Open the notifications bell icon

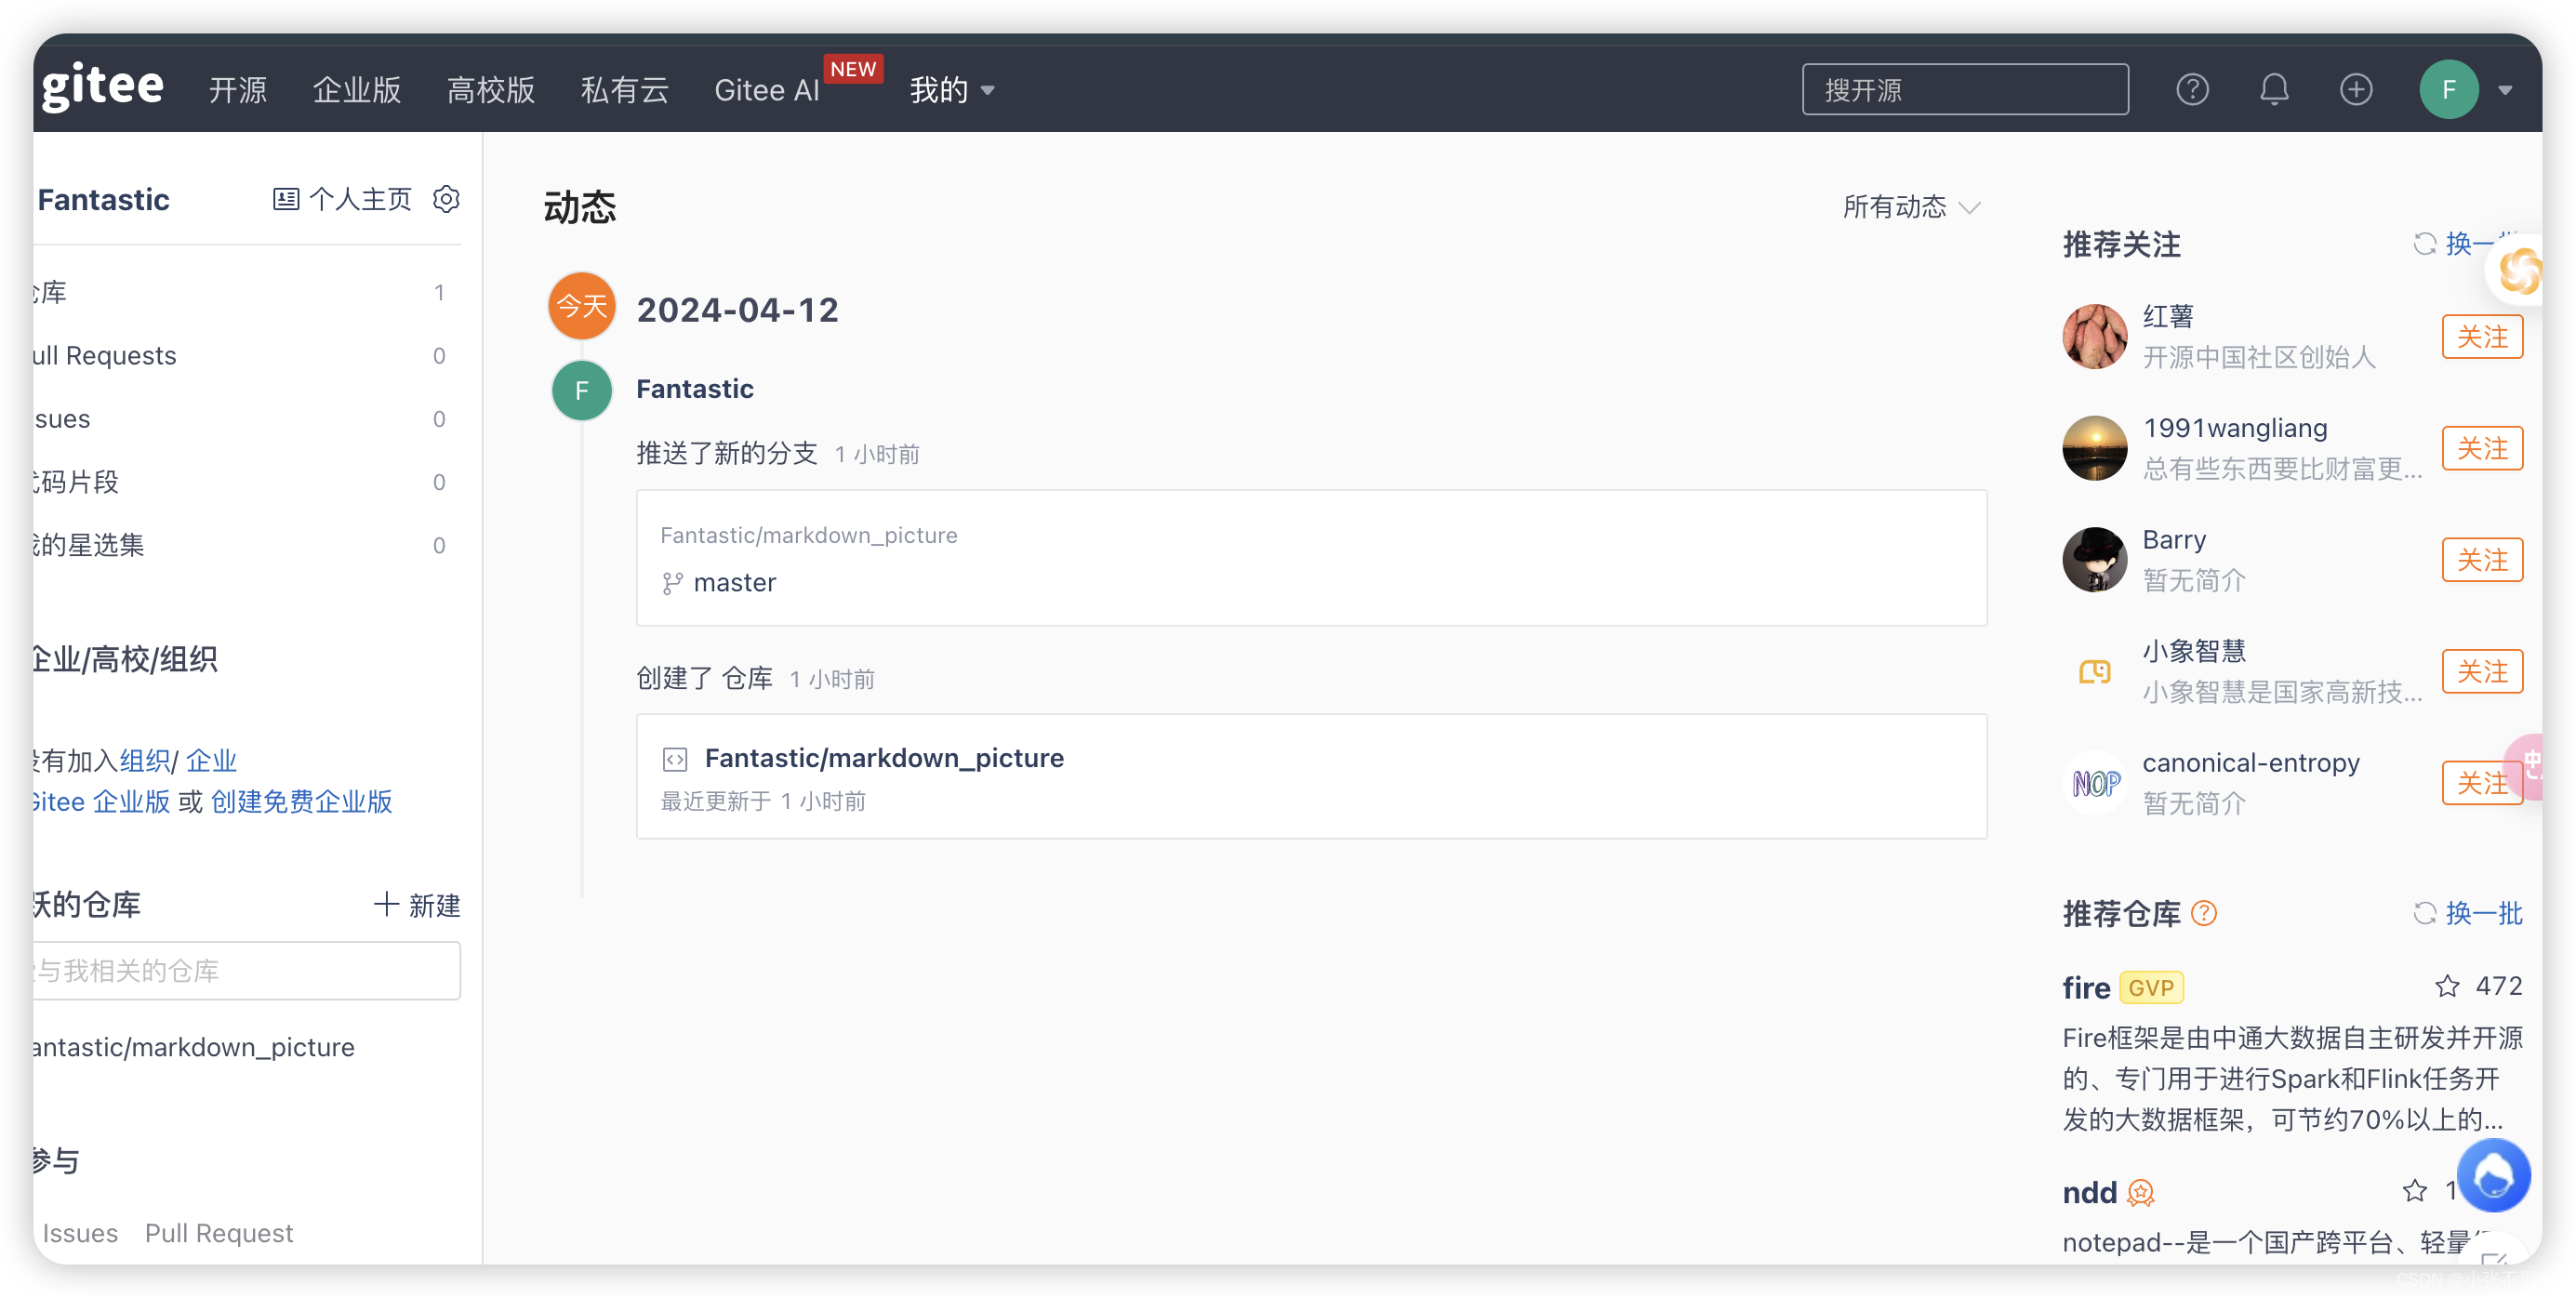(x=2274, y=90)
